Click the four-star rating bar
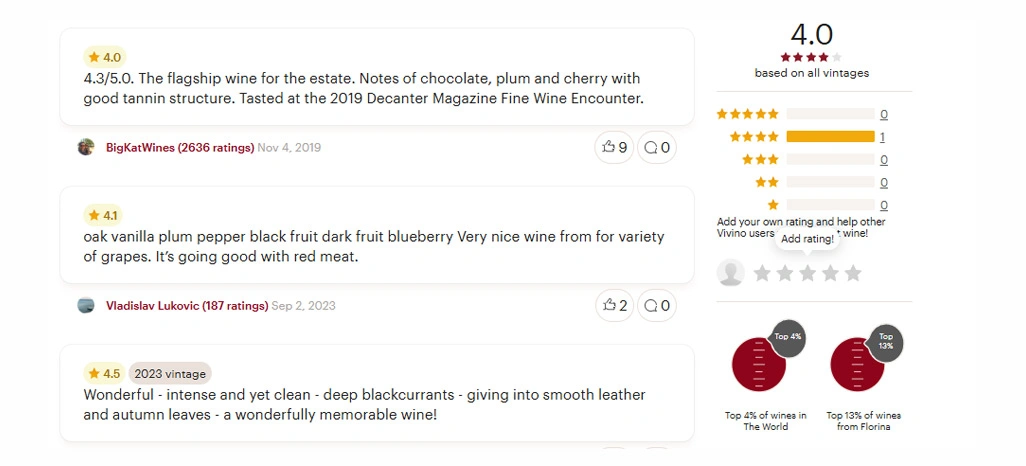This screenshot has width=1026, height=466. tap(830, 136)
